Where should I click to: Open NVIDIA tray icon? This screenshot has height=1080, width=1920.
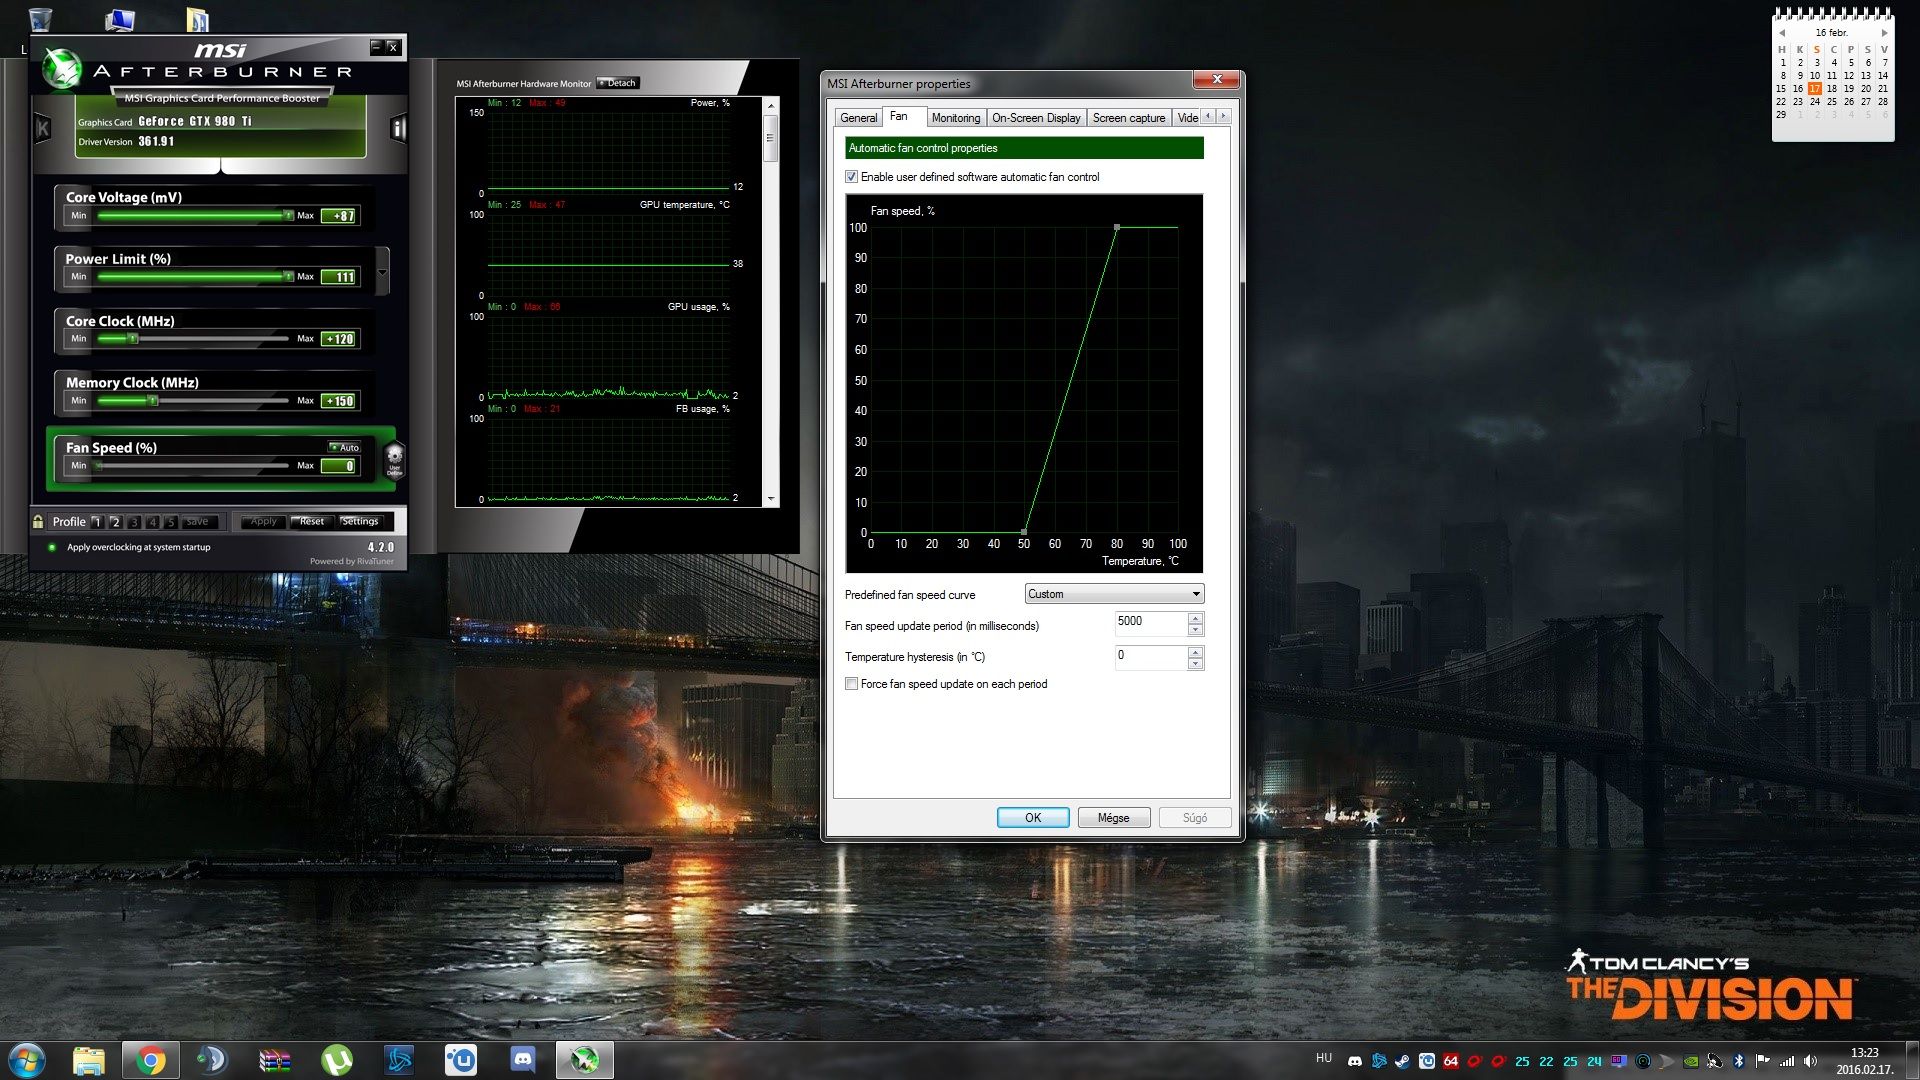pos(1690,1061)
